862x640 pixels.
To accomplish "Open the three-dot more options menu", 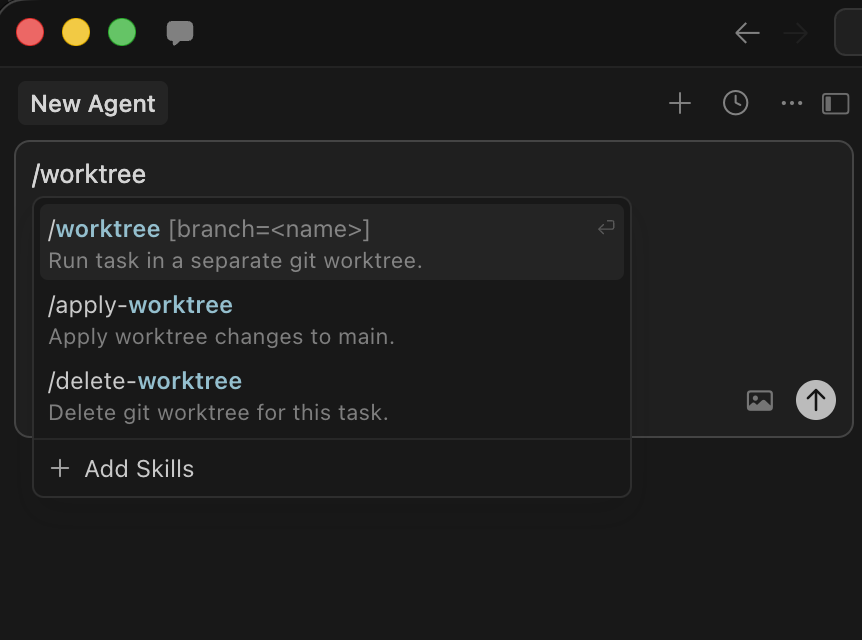I will tap(792, 104).
